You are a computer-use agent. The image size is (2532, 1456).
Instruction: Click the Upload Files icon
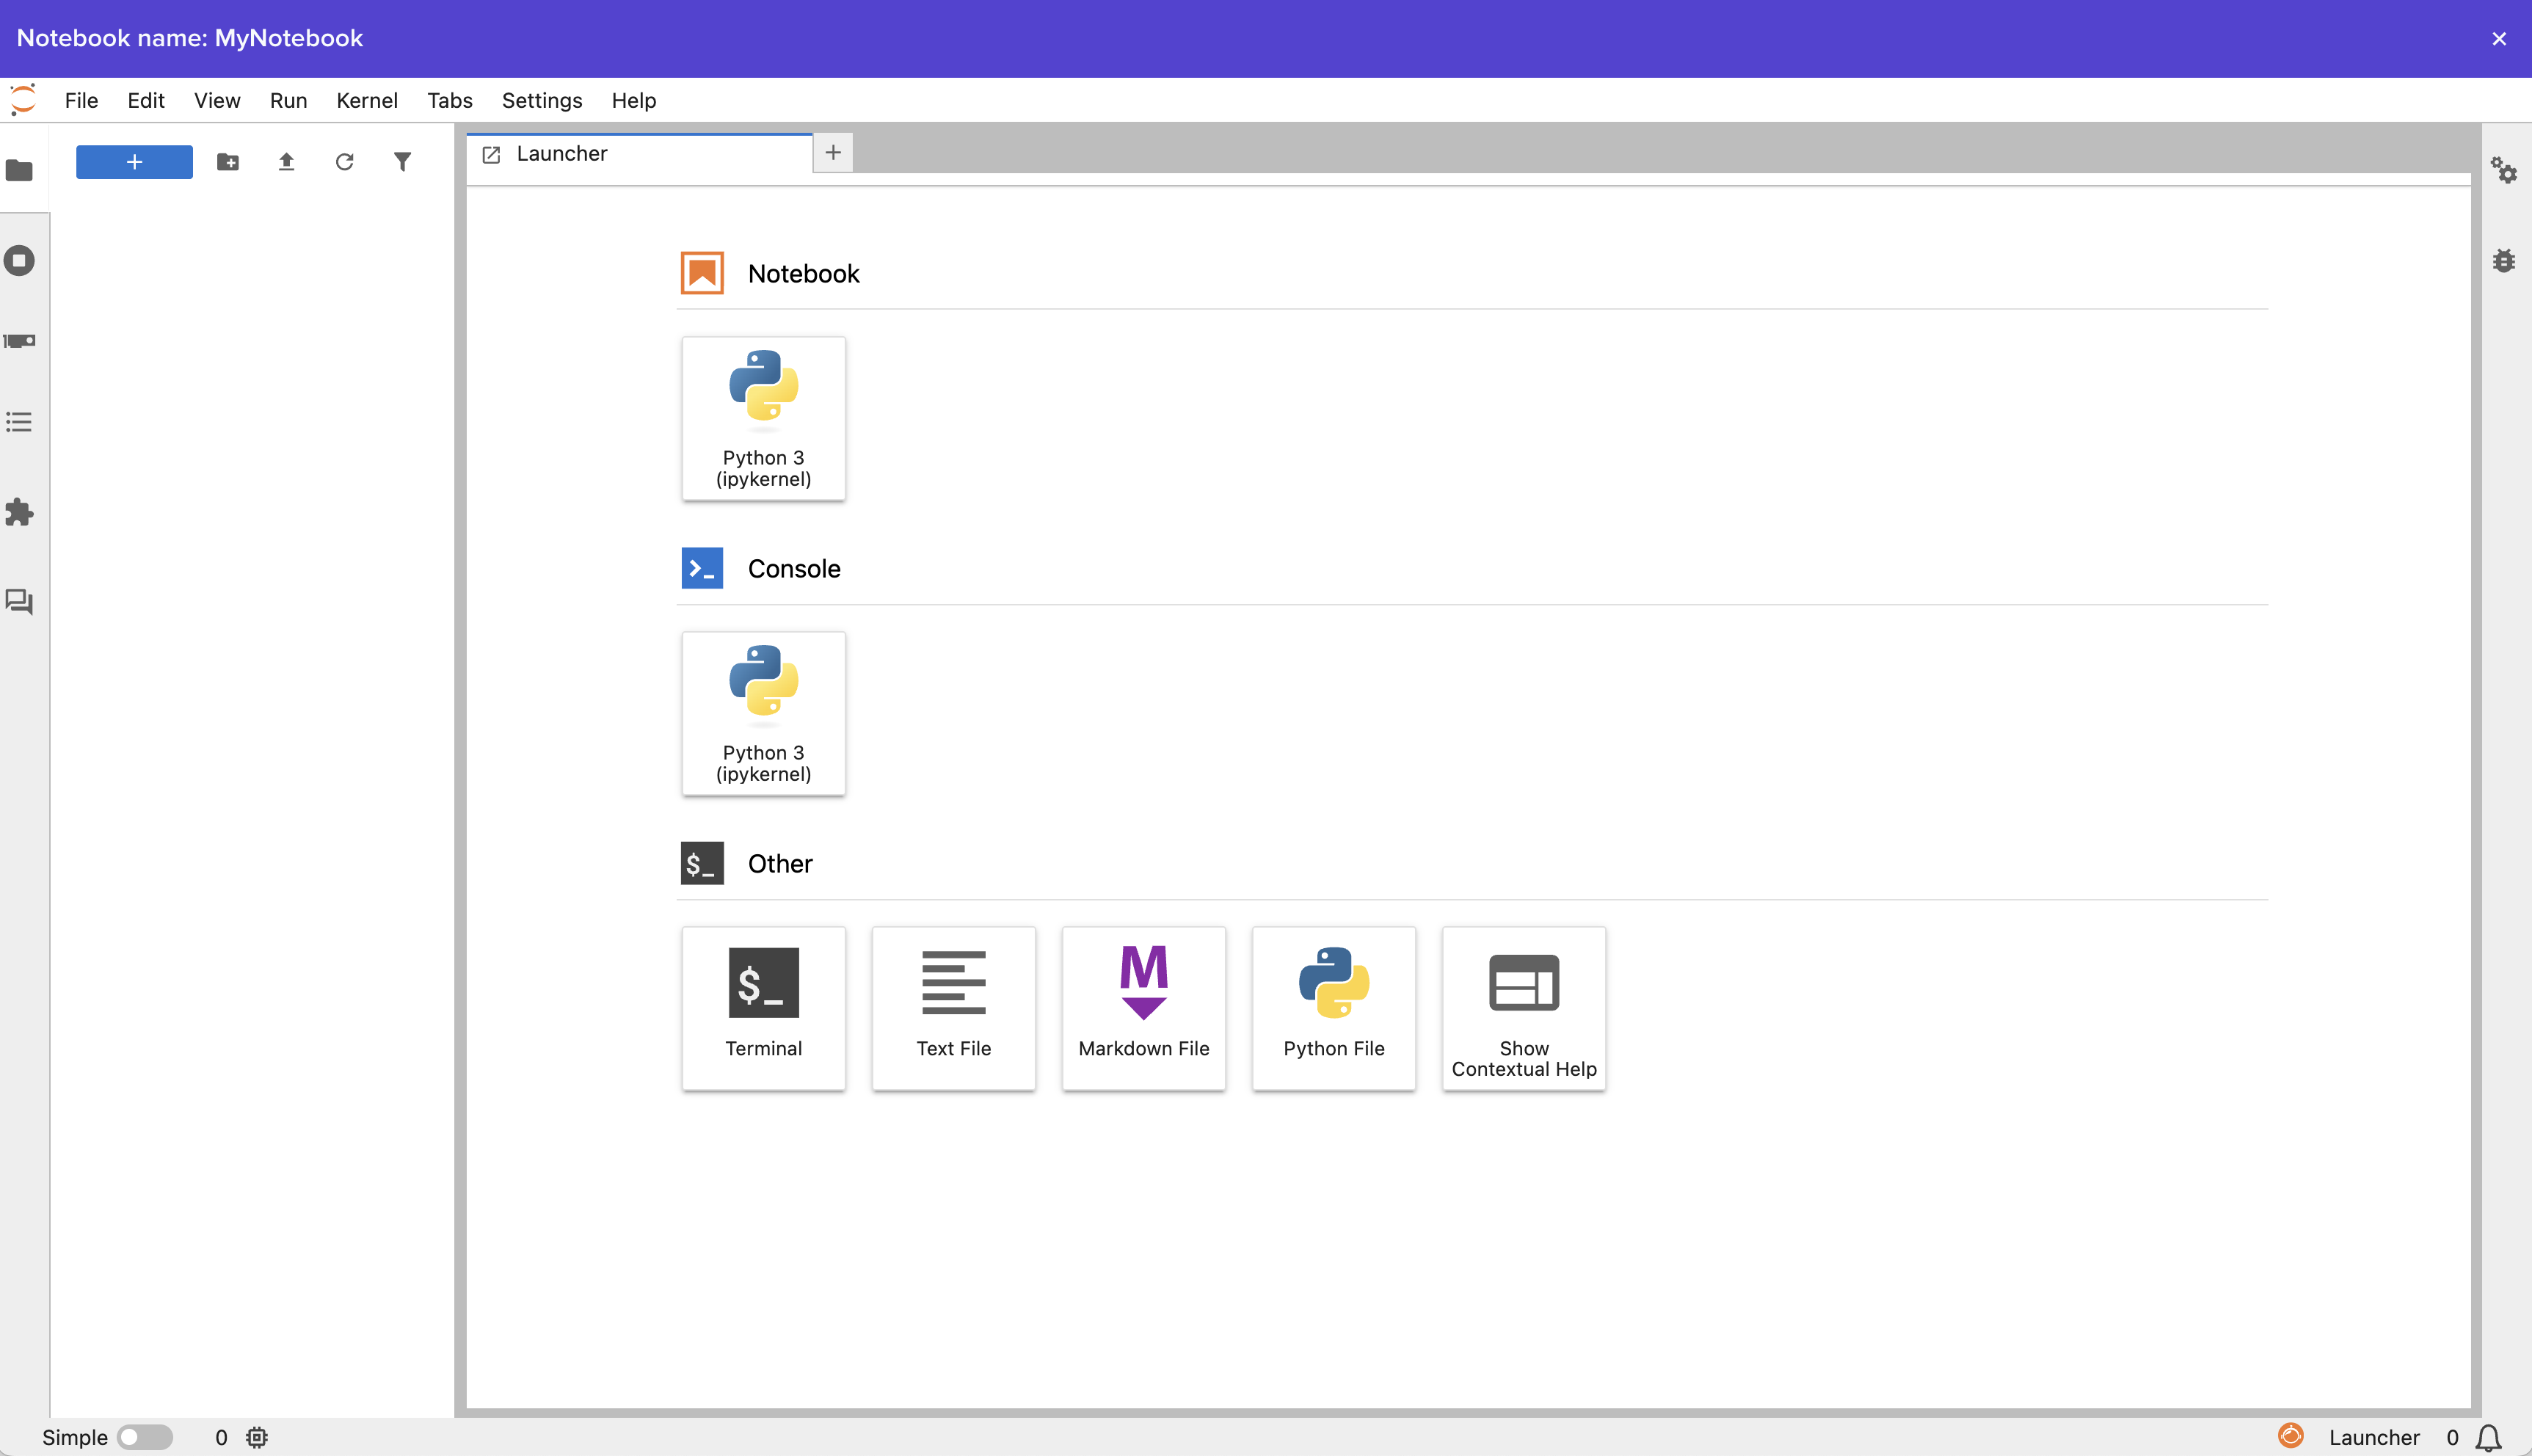tap(286, 162)
